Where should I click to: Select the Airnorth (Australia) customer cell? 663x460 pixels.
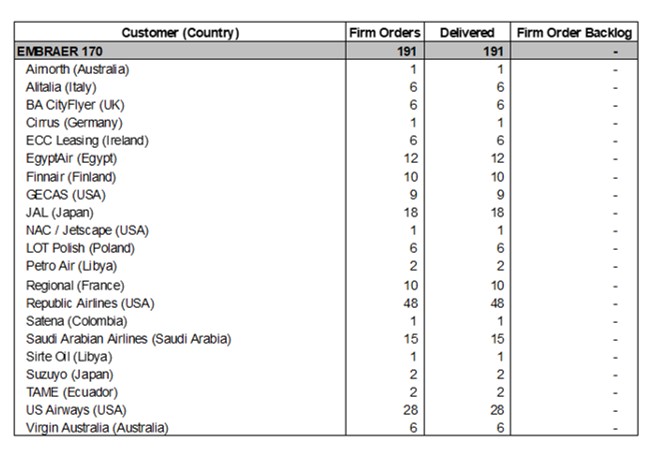77,69
